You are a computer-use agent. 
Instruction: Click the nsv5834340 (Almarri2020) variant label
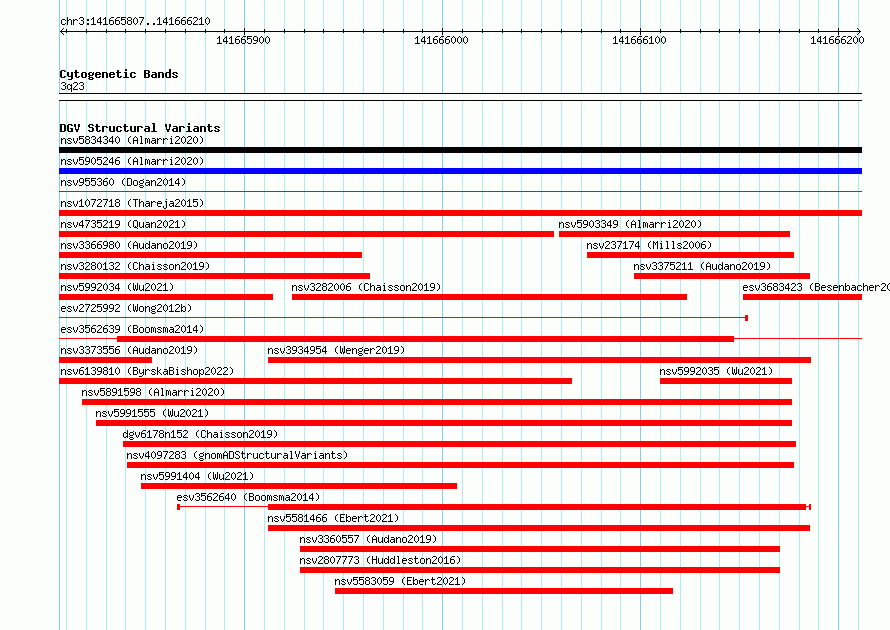[x=132, y=140]
